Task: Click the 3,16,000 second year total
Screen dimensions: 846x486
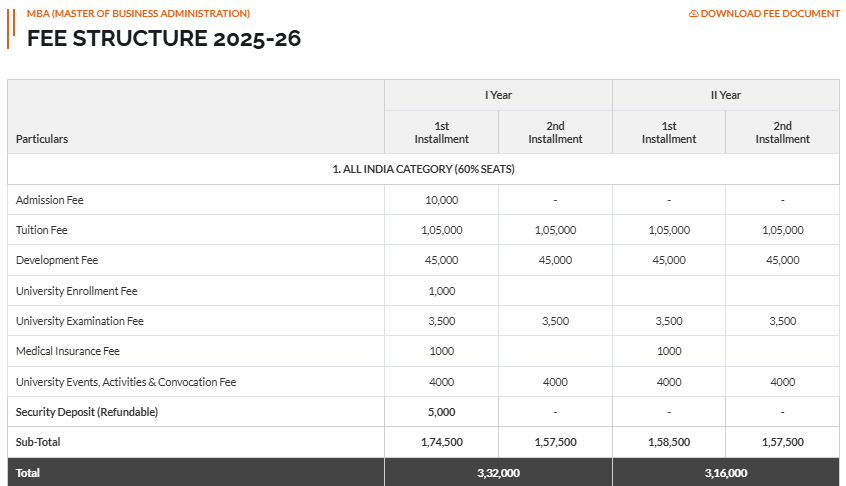Action: click(725, 473)
